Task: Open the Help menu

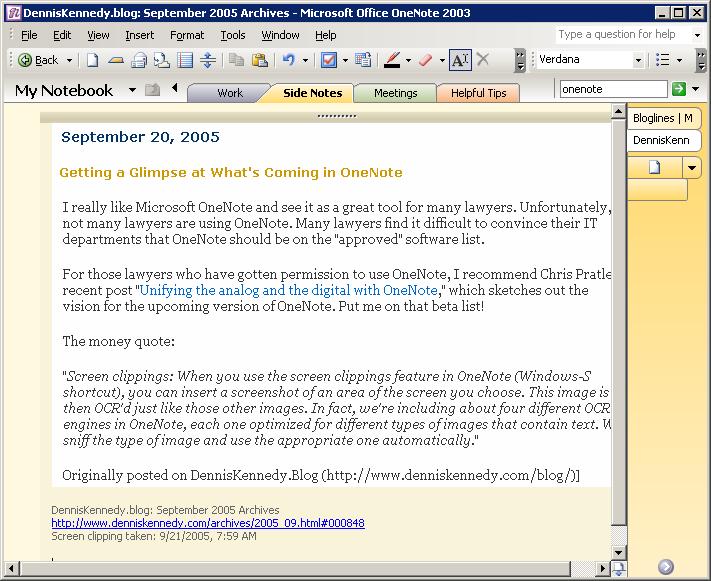Action: [x=326, y=35]
